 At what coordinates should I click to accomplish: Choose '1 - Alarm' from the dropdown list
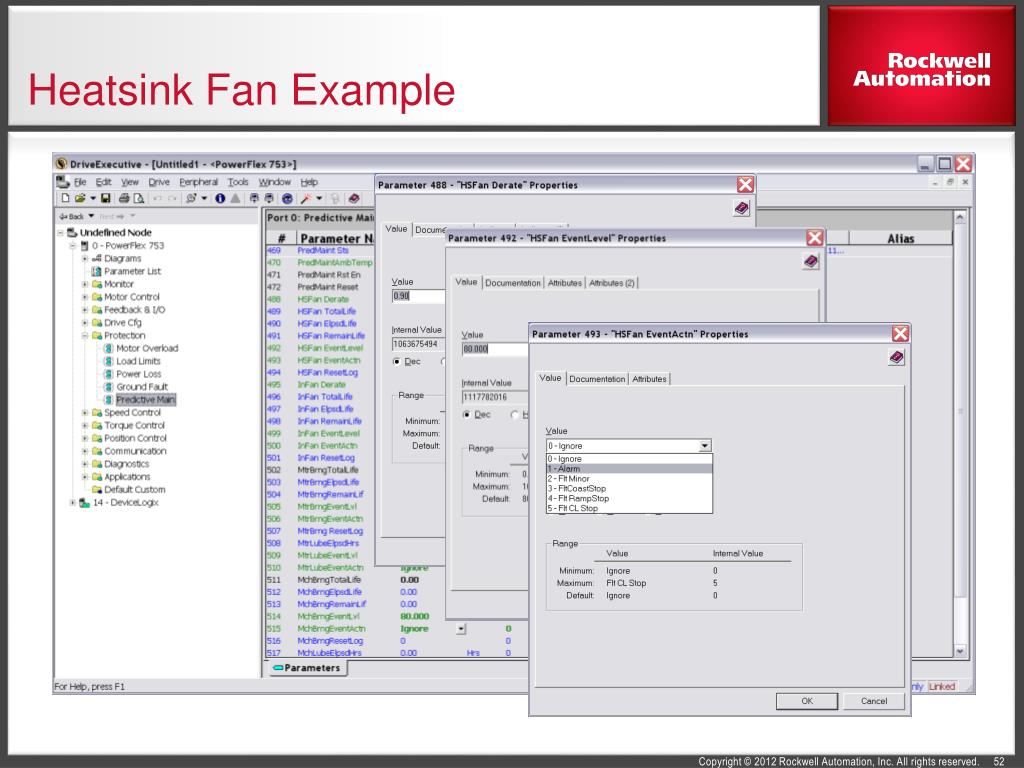click(629, 469)
